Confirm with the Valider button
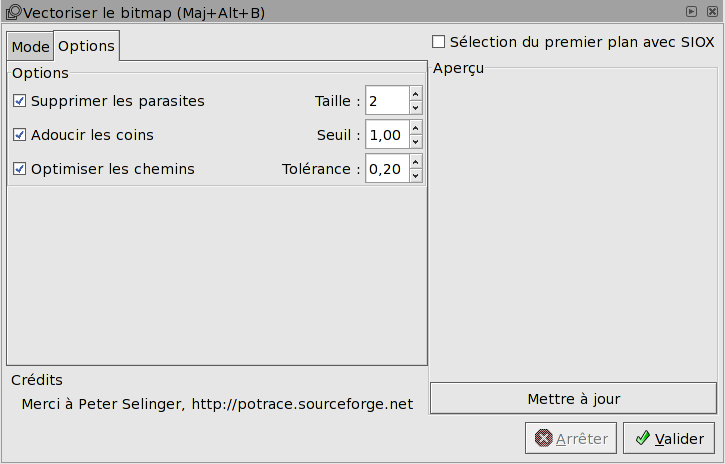Viewport: 725px width, 464px height. coord(669,438)
